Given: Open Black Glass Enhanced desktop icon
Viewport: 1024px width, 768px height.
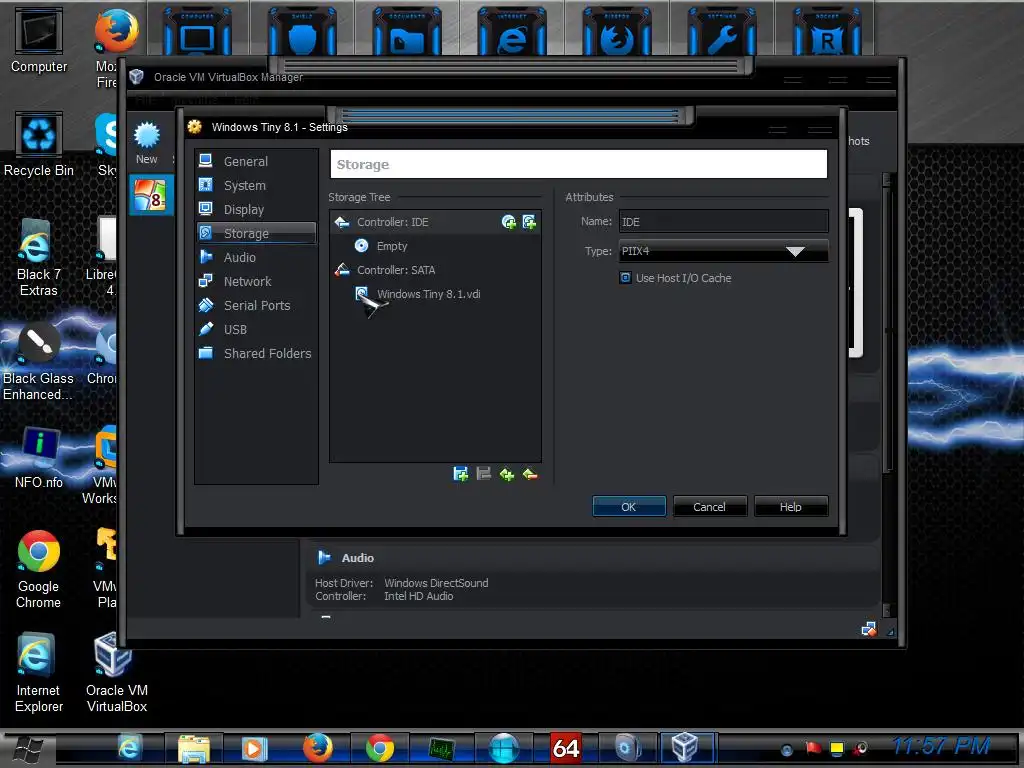Looking at the screenshot, I should pyautogui.click(x=39, y=361).
